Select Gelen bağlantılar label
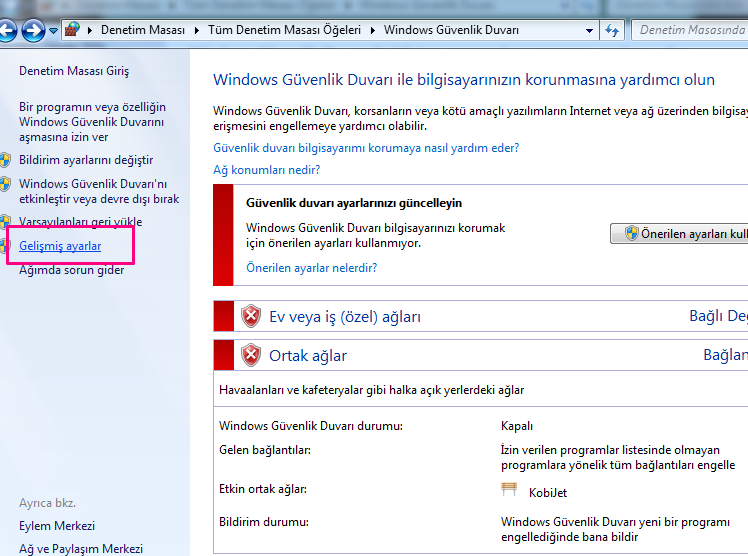The width and height of the screenshot is (748, 556). (265, 450)
